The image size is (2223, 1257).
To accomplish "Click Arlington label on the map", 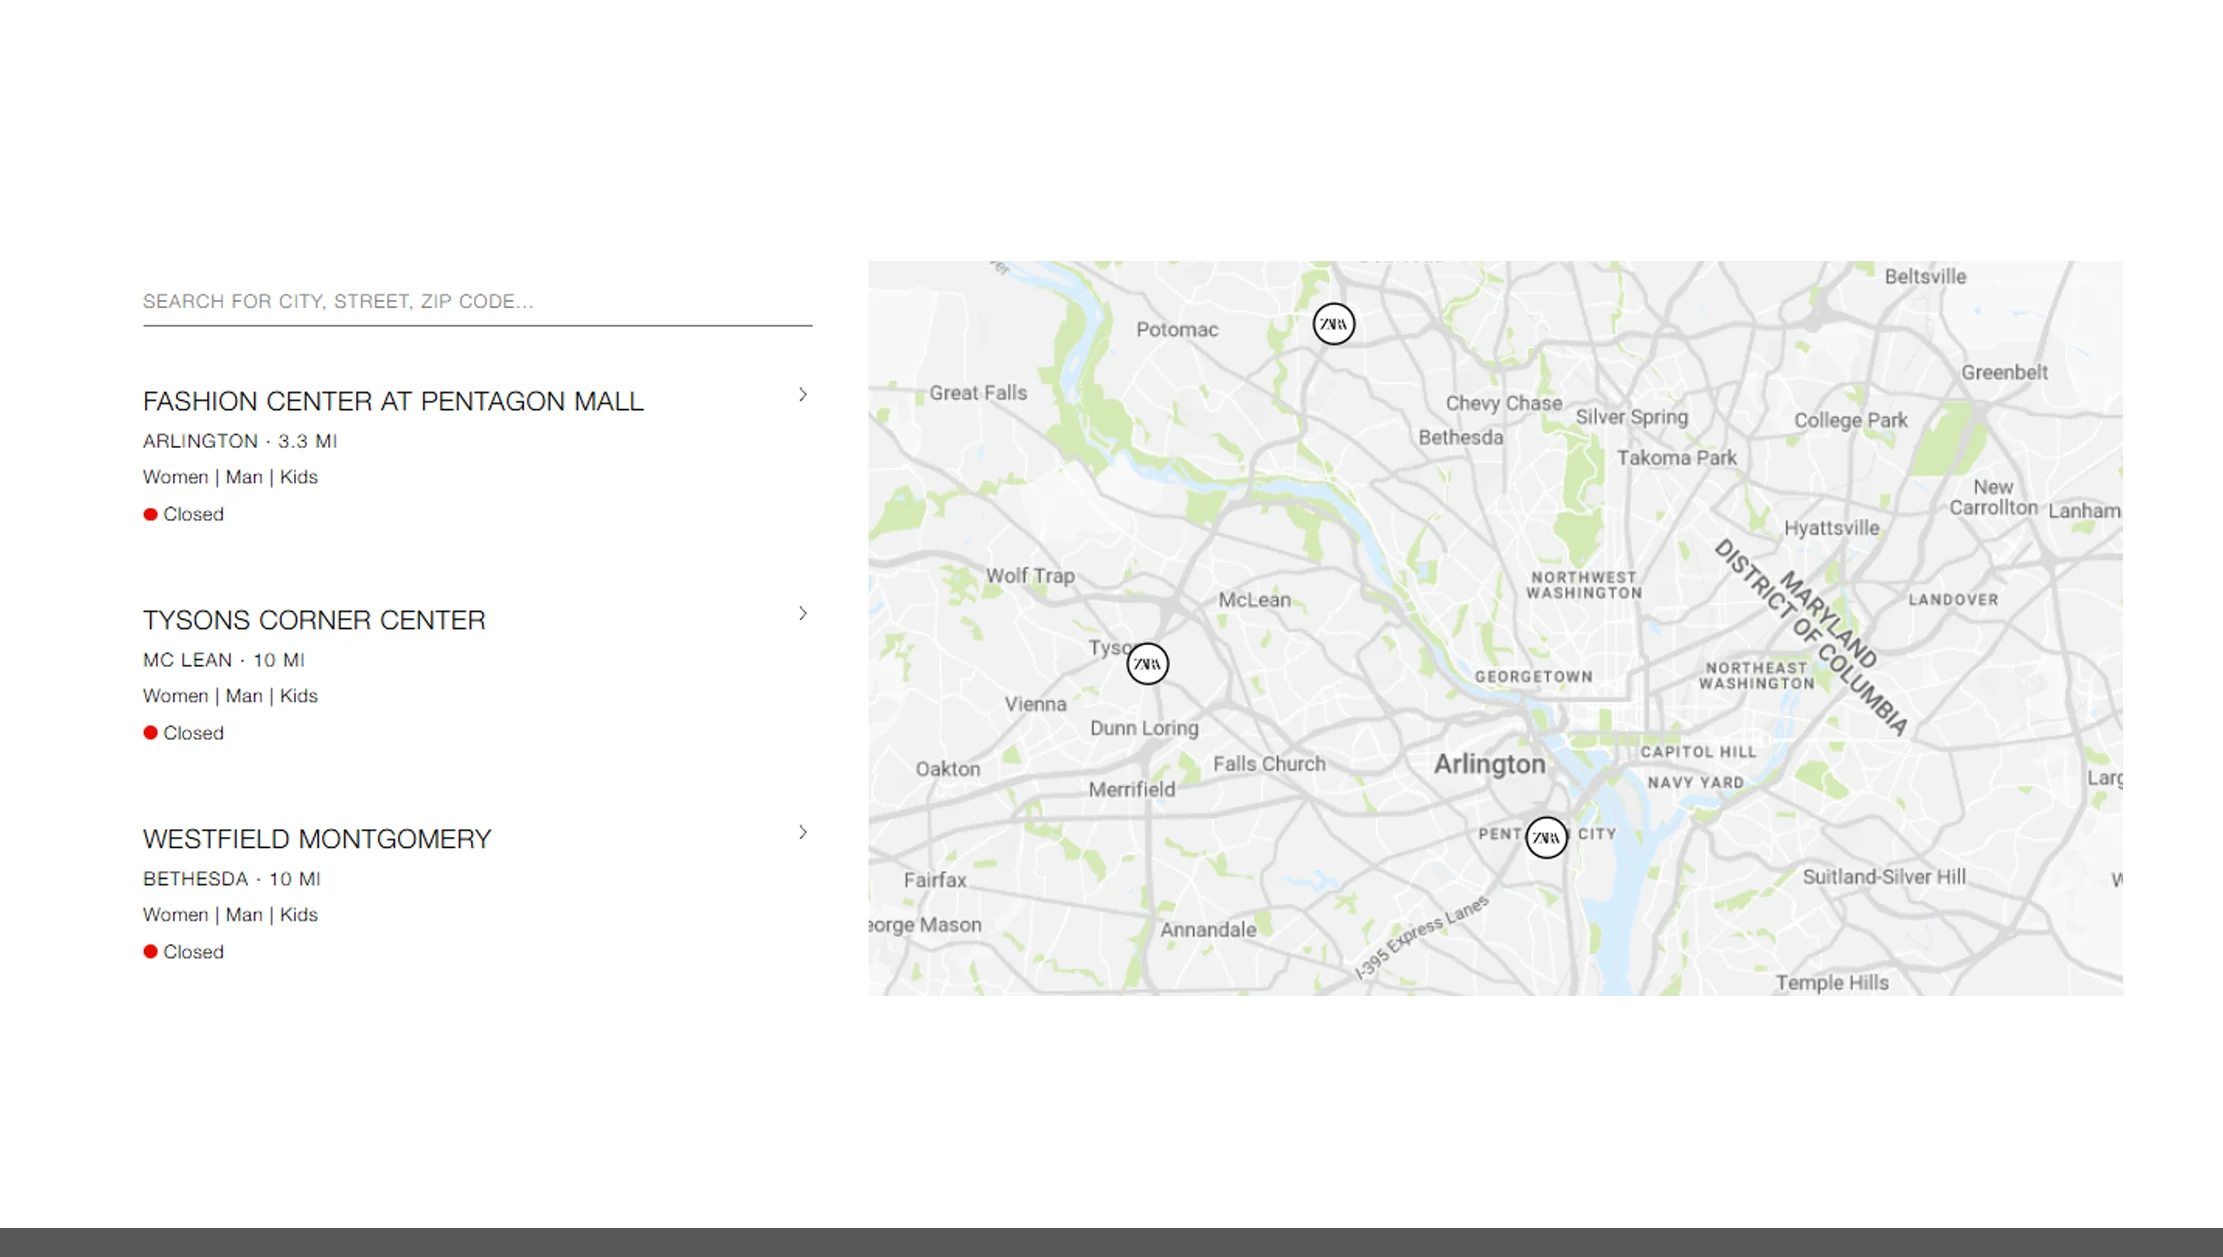I will click(x=1489, y=764).
